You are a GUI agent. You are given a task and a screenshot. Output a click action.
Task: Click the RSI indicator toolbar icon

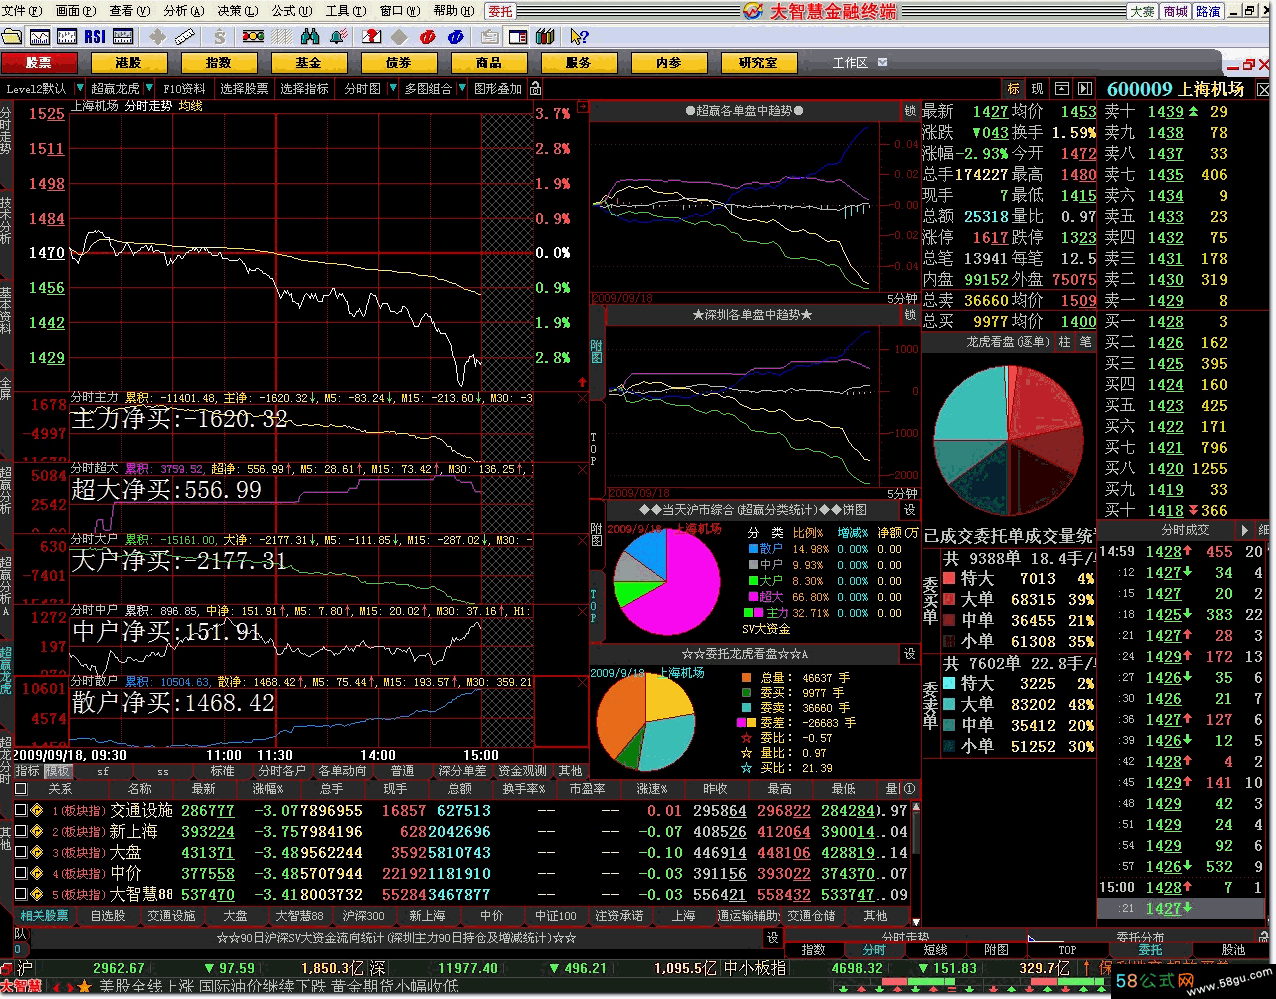(95, 37)
